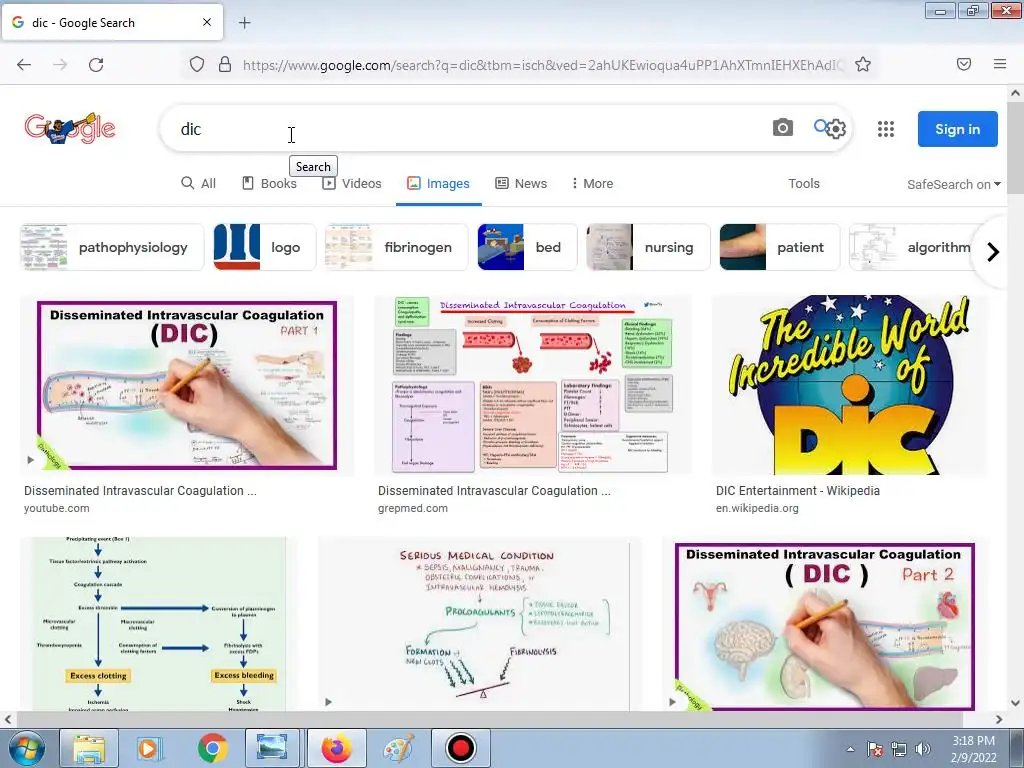1024x768 pixels.
Task: Open DIC Entertainment - Wikipedia link
Action: tap(797, 490)
